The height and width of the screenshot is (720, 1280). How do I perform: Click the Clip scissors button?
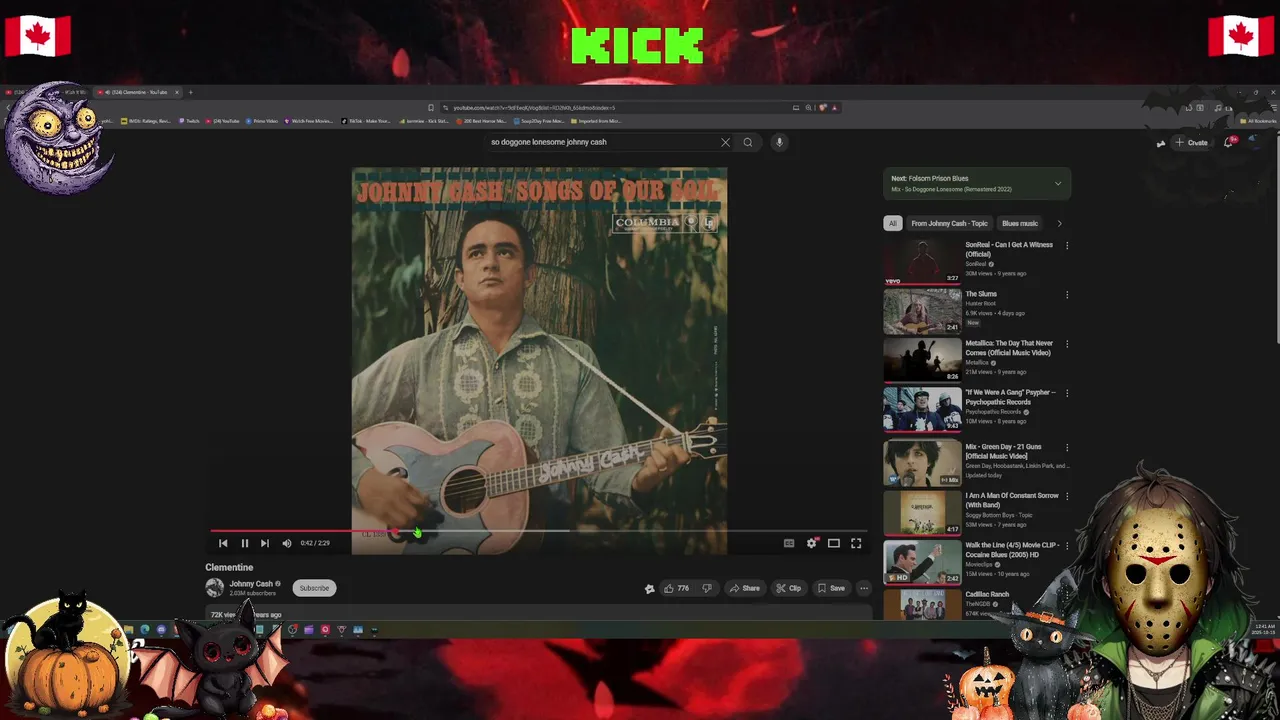tap(789, 588)
